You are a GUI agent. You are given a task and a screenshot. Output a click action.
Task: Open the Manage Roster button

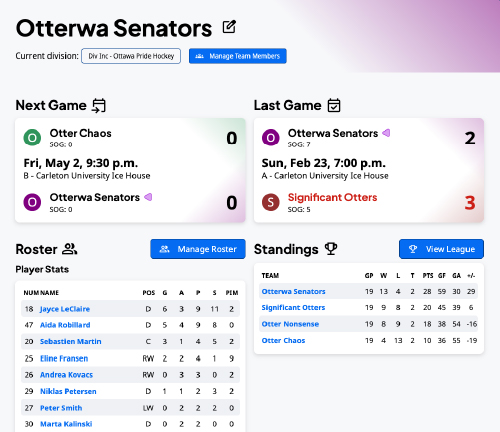pos(198,249)
